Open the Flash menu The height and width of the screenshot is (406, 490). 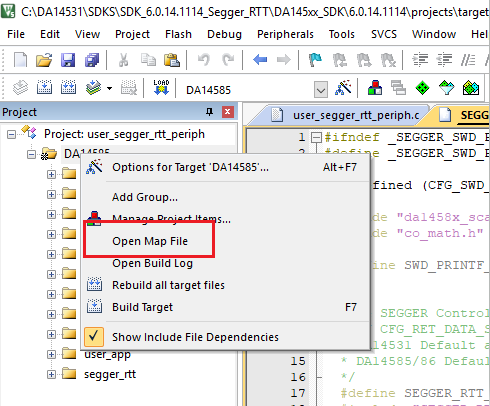[178, 34]
